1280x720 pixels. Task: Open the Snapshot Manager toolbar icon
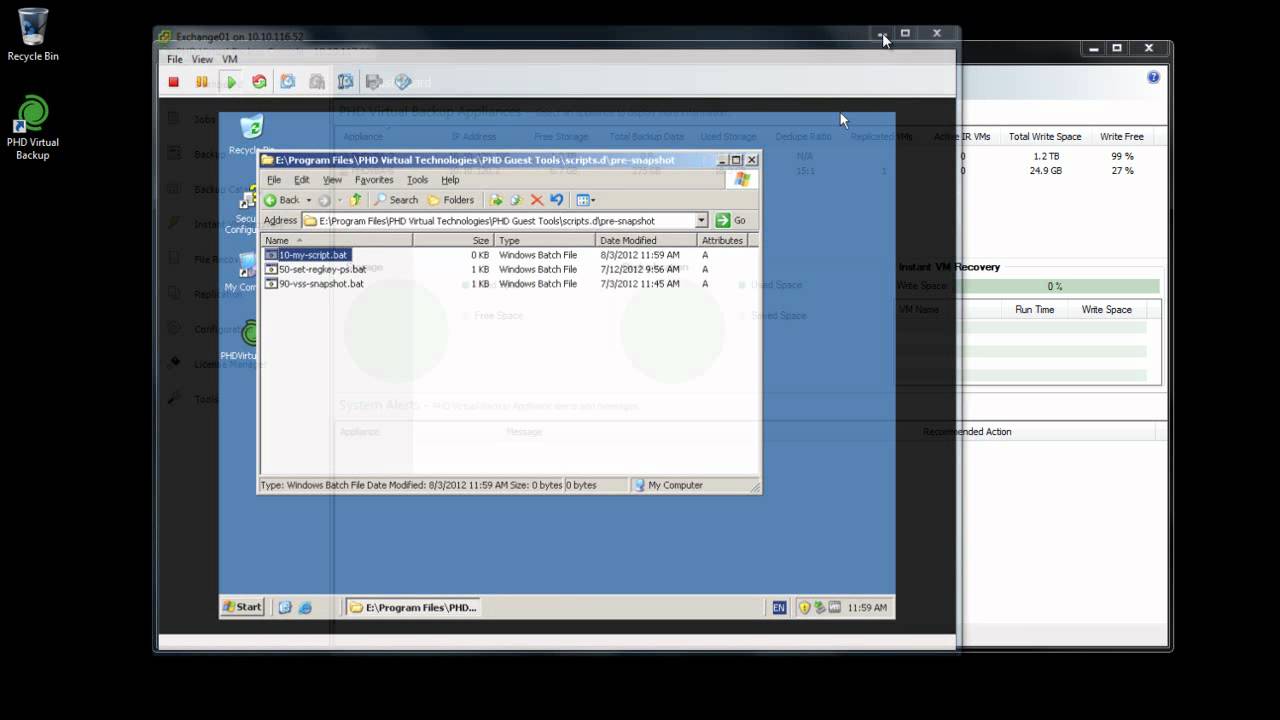pos(346,82)
